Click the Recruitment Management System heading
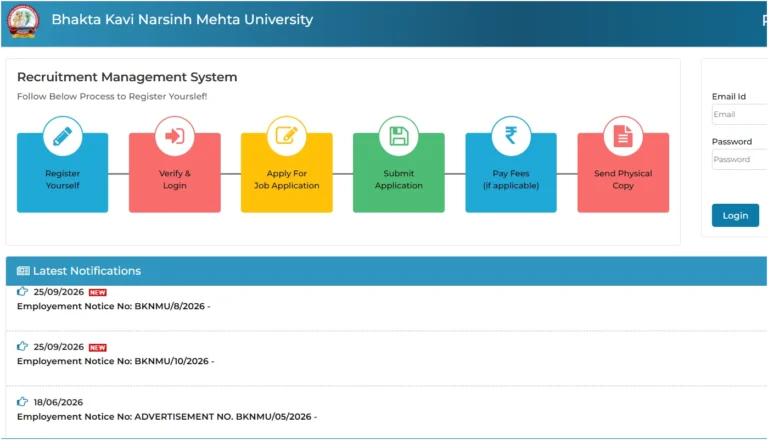This screenshot has width=768, height=440. (x=127, y=77)
